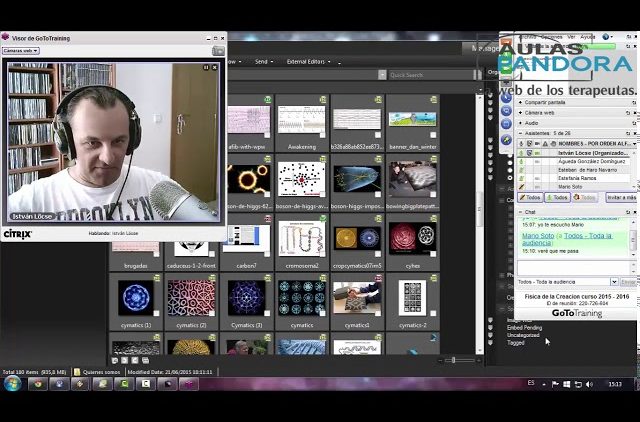Click the Cymatics (3) file name
The width and height of the screenshot is (640, 422).
coord(247,325)
